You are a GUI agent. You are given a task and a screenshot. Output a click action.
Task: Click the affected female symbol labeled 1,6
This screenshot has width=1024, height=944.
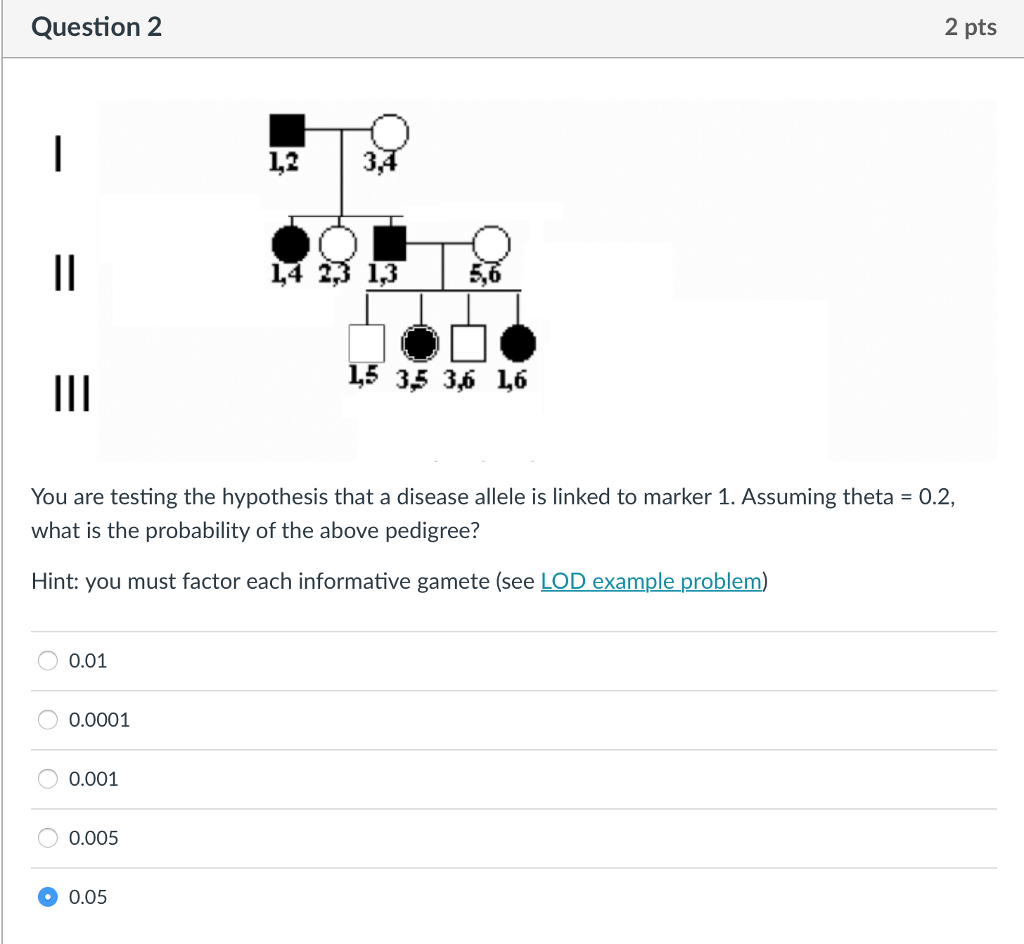coord(516,341)
